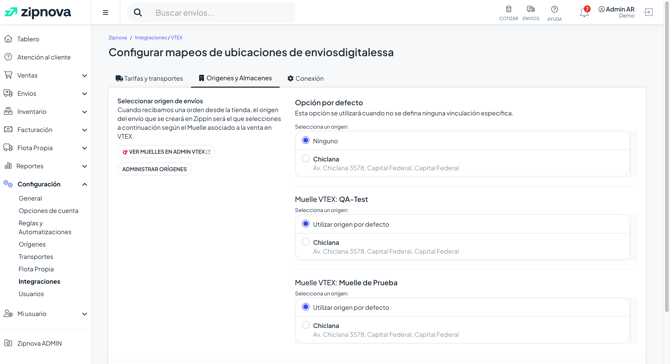Expand the Facturación chevron

pos(85,130)
